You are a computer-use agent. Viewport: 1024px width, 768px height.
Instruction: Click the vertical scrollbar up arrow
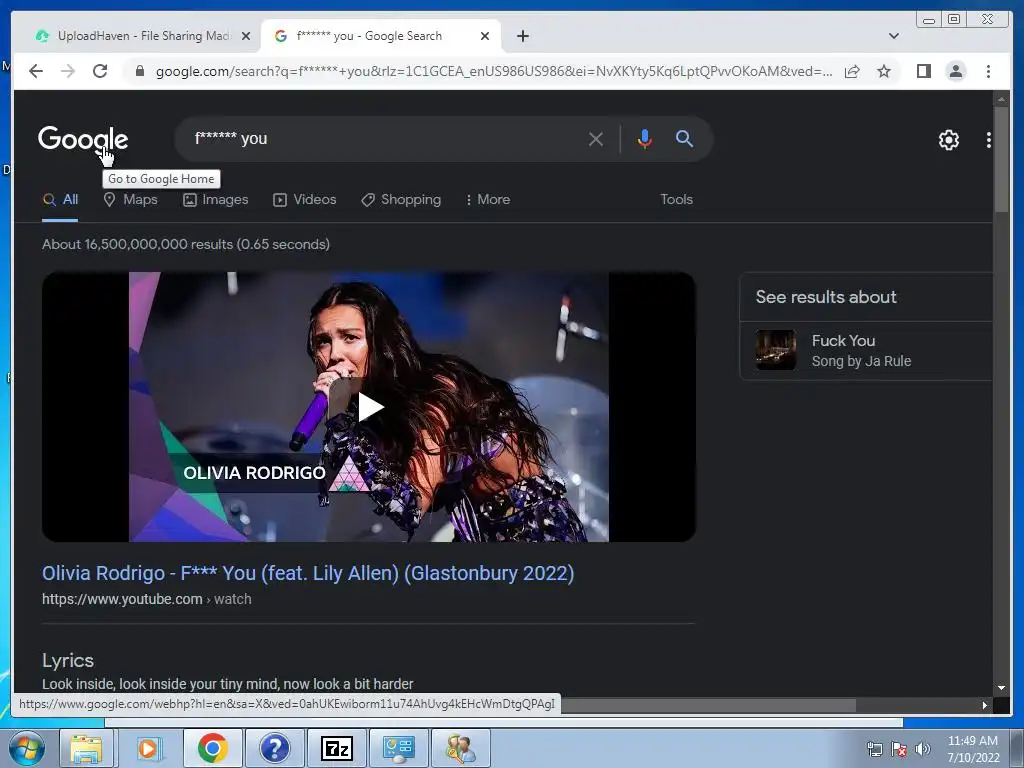click(1001, 99)
